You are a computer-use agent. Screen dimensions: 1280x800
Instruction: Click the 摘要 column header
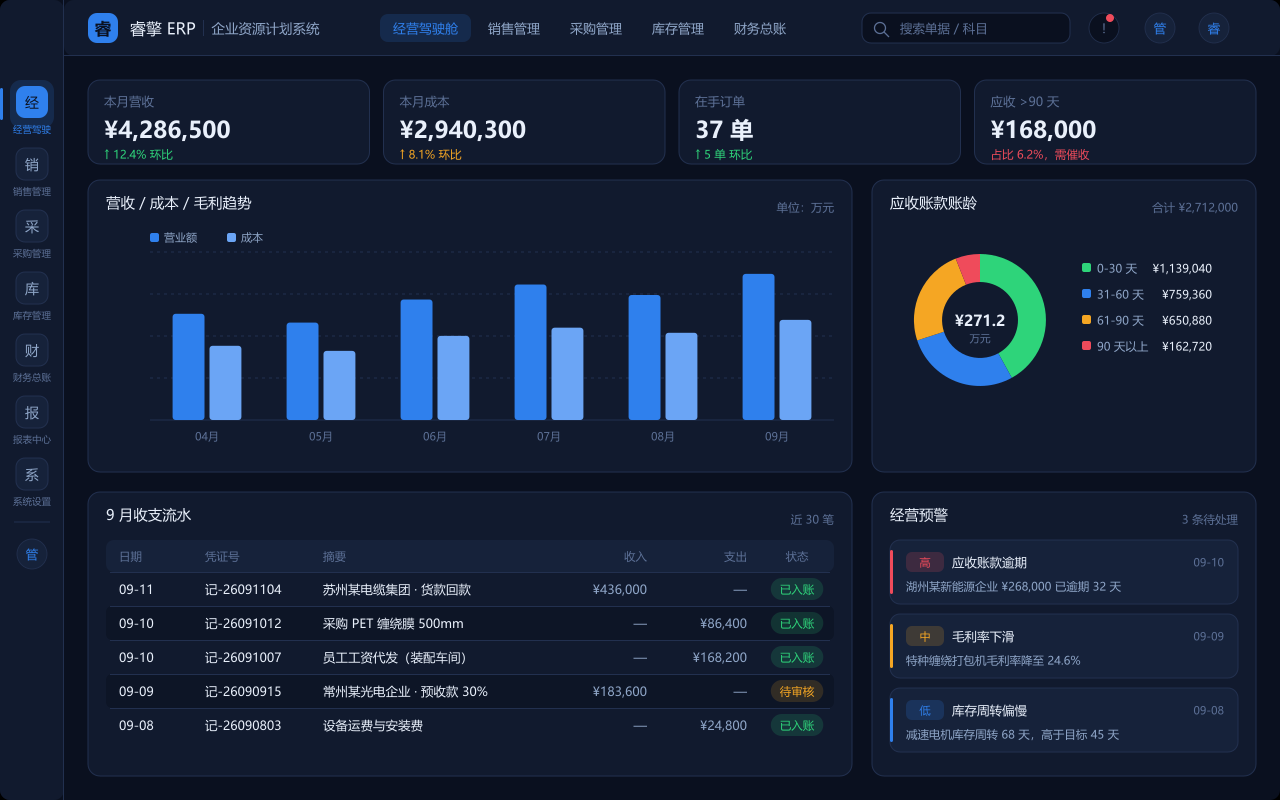(x=335, y=556)
